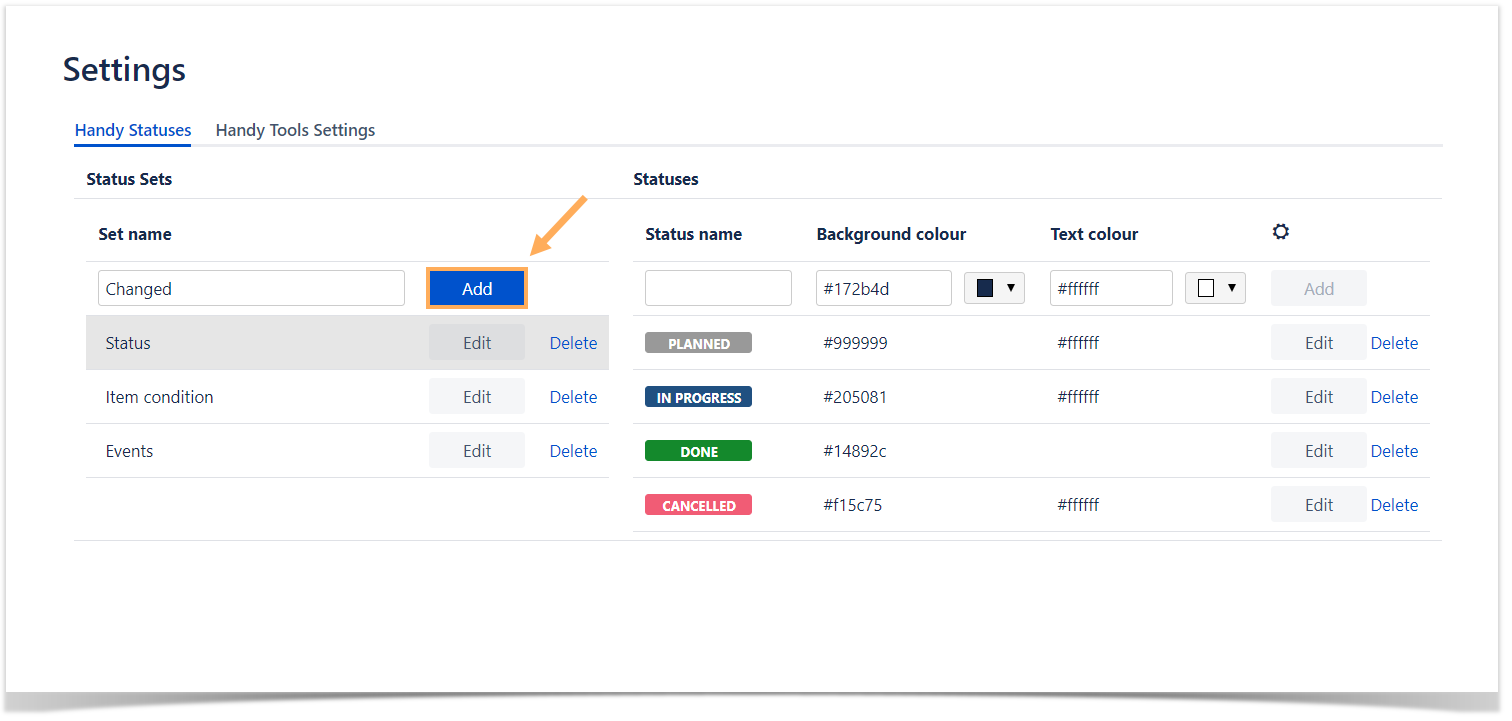1512x721 pixels.
Task: Select the Handy Statuses tab
Action: click(x=133, y=130)
